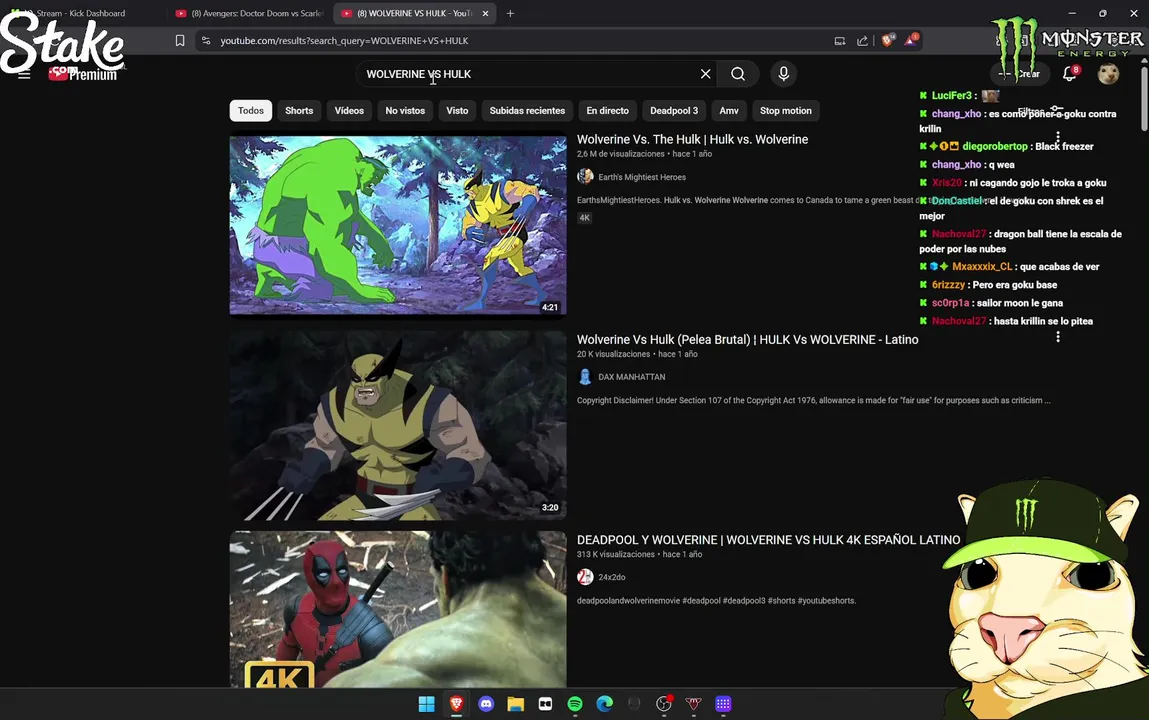Image resolution: width=1149 pixels, height=720 pixels.
Task: Open Windows Start menu
Action: 426,704
